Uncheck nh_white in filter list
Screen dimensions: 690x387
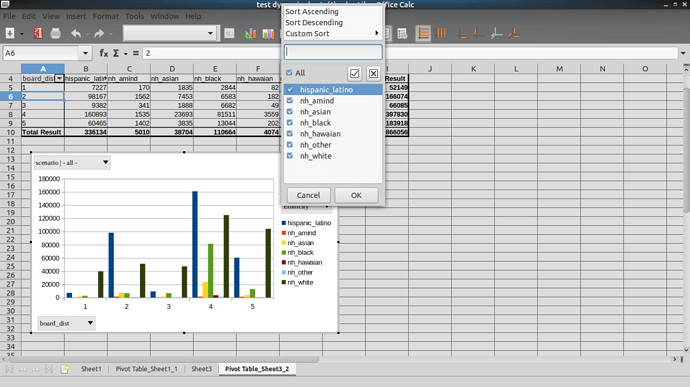pyautogui.click(x=290, y=155)
